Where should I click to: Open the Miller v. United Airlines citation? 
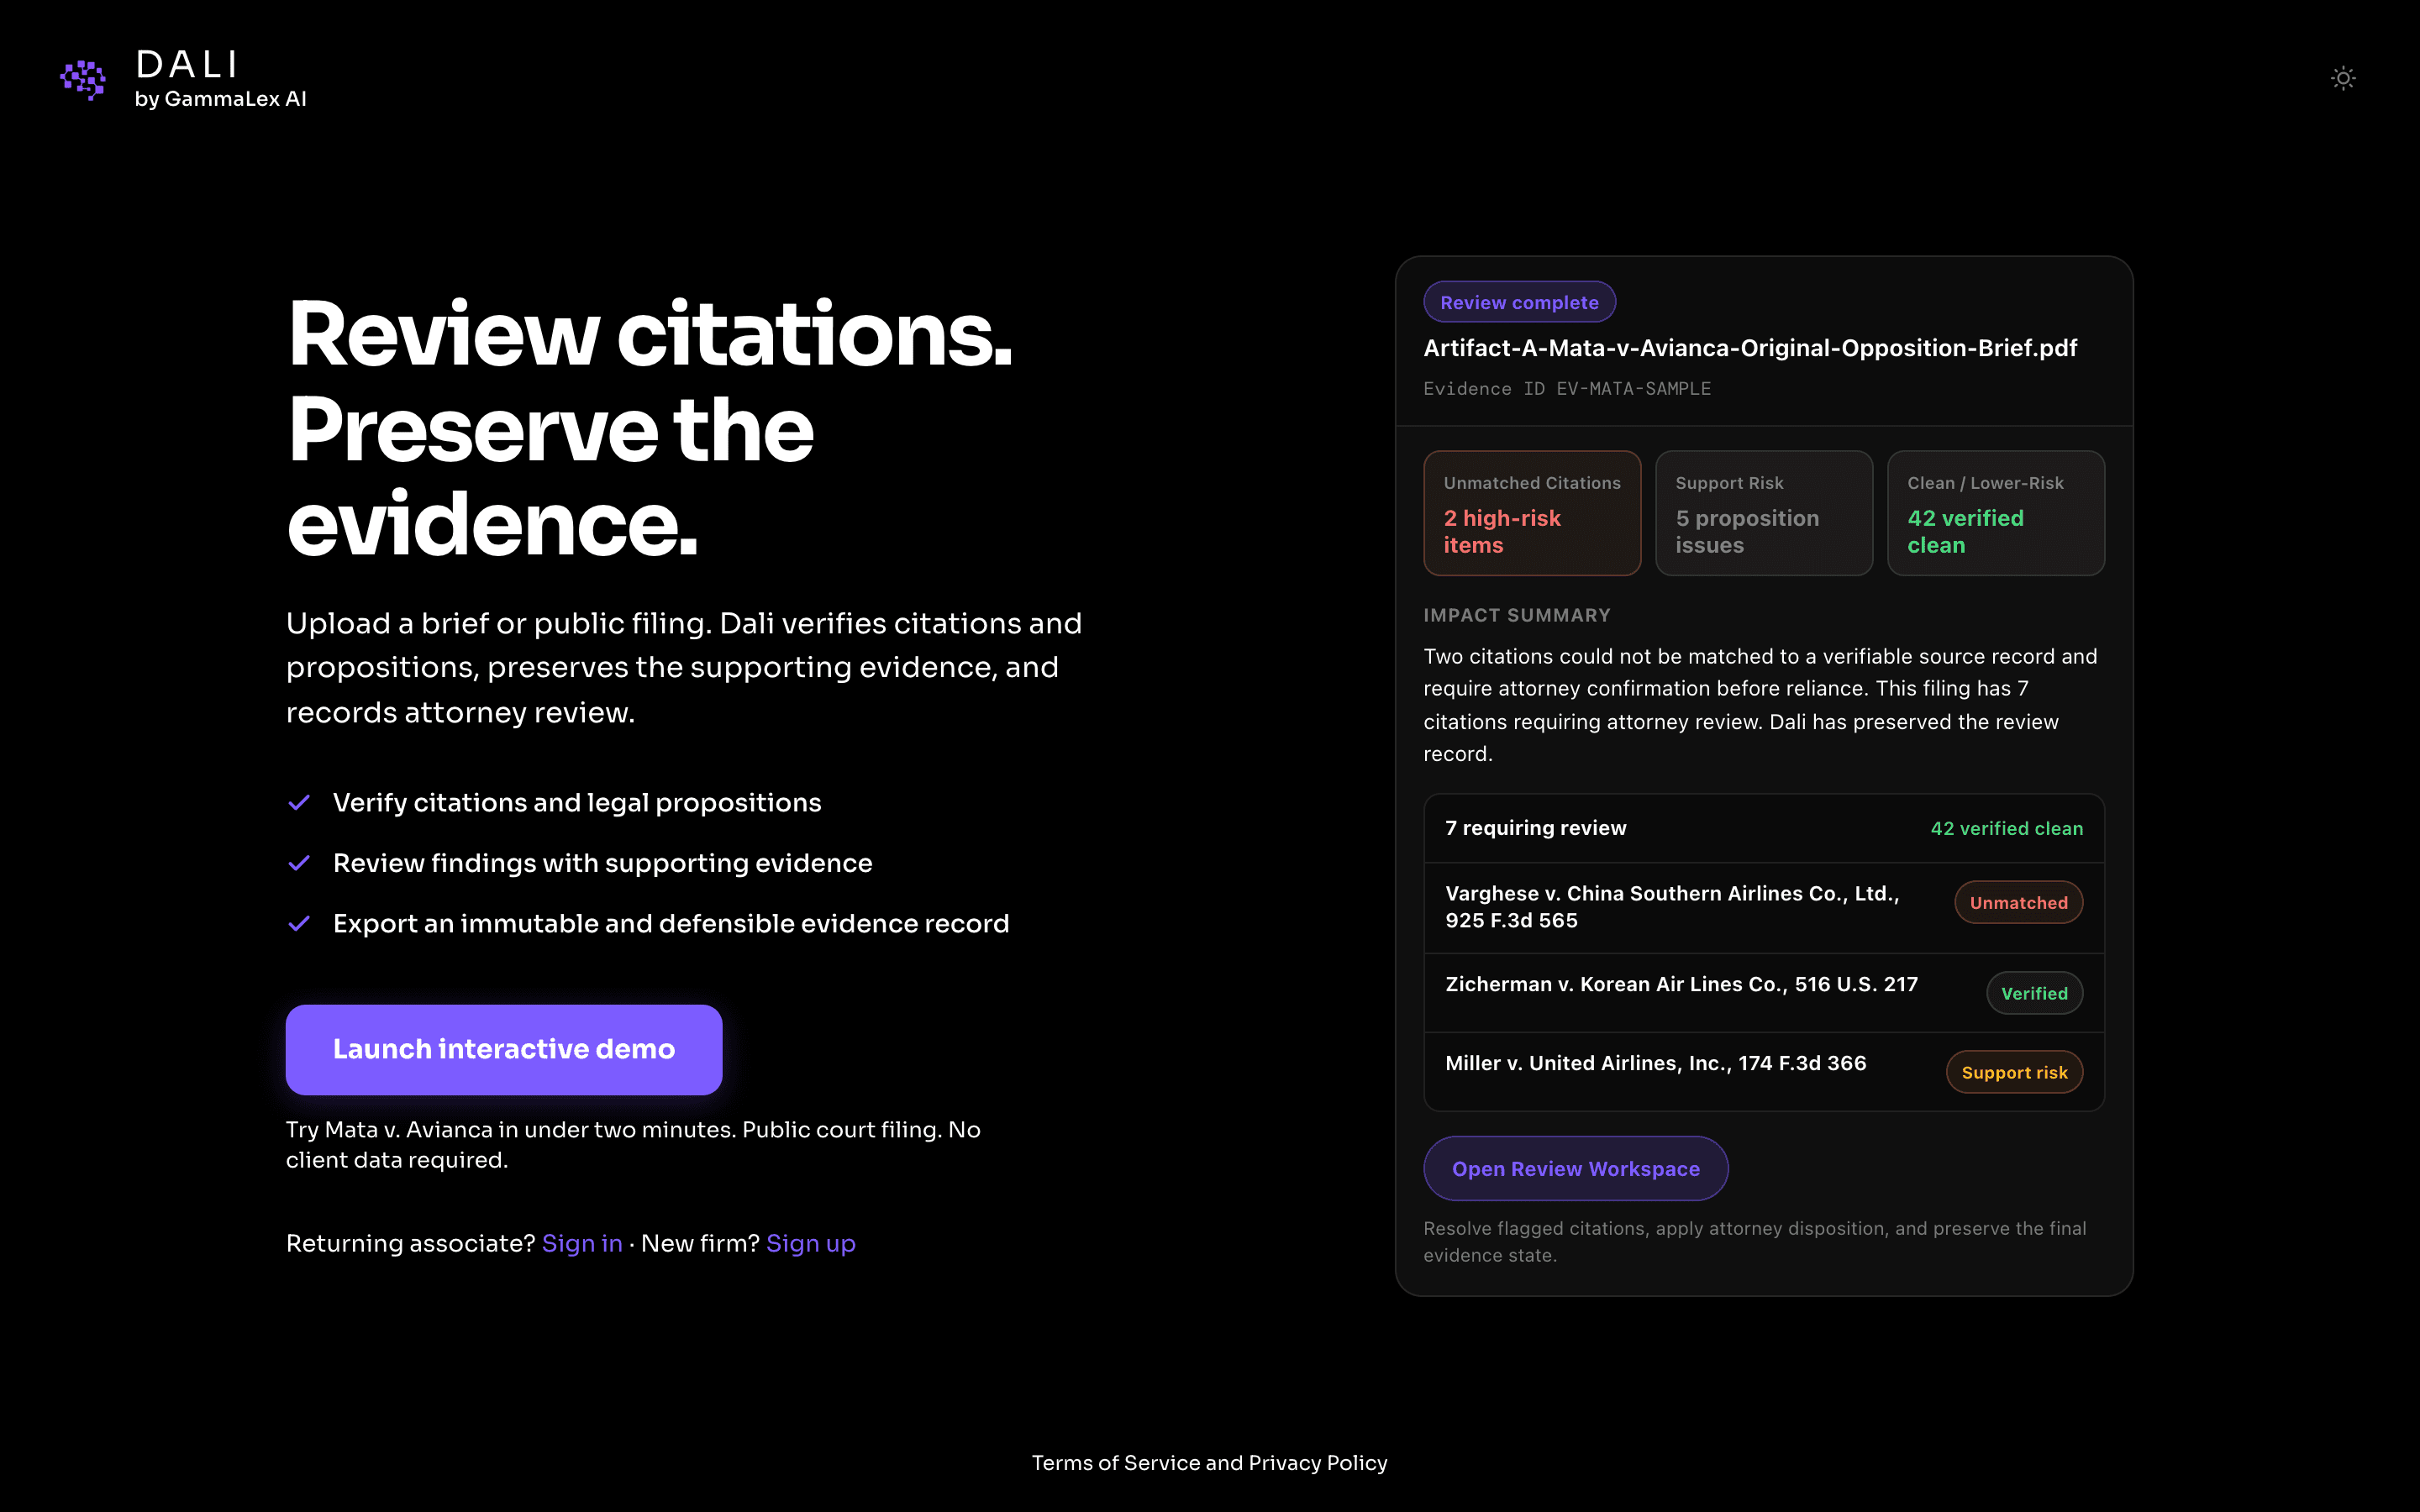coord(1764,1071)
